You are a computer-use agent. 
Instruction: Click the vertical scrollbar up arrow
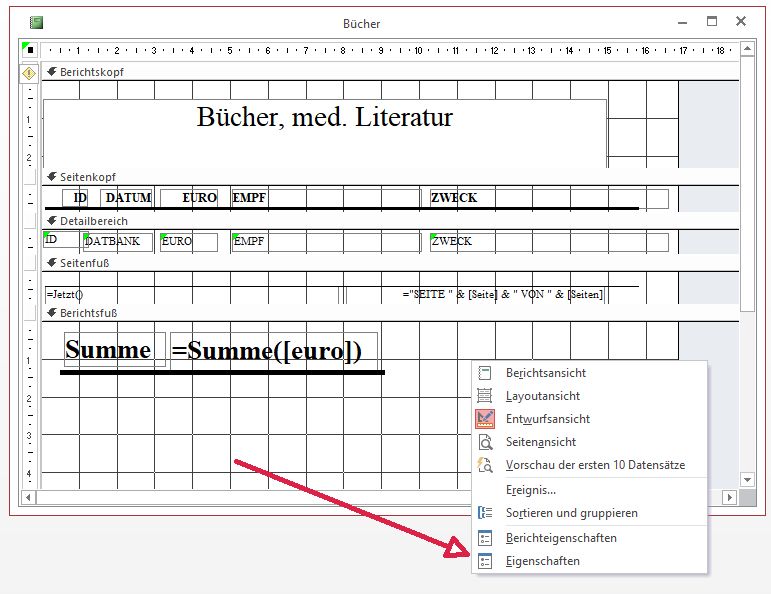click(747, 49)
